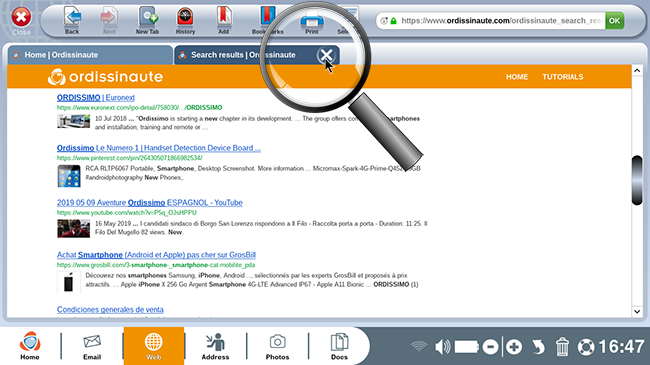Open the euronext.com green URL
Screen dimensions: 650x365
click(x=139, y=107)
